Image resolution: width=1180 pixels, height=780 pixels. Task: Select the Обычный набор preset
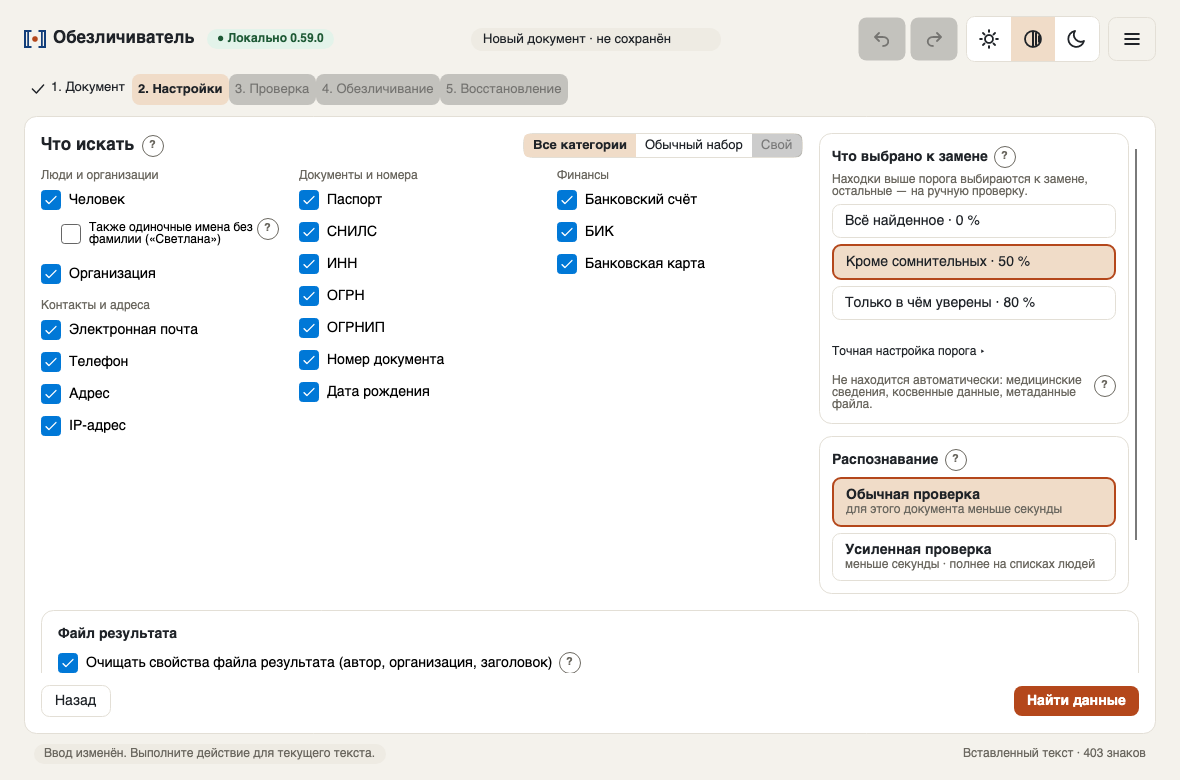(x=693, y=145)
